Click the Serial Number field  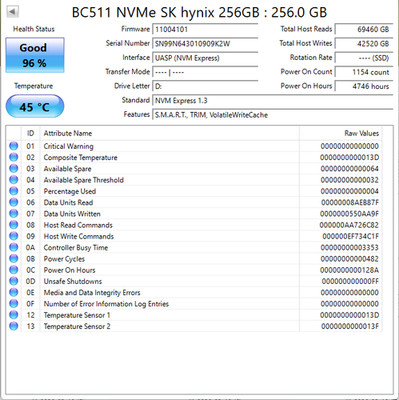pos(205,44)
